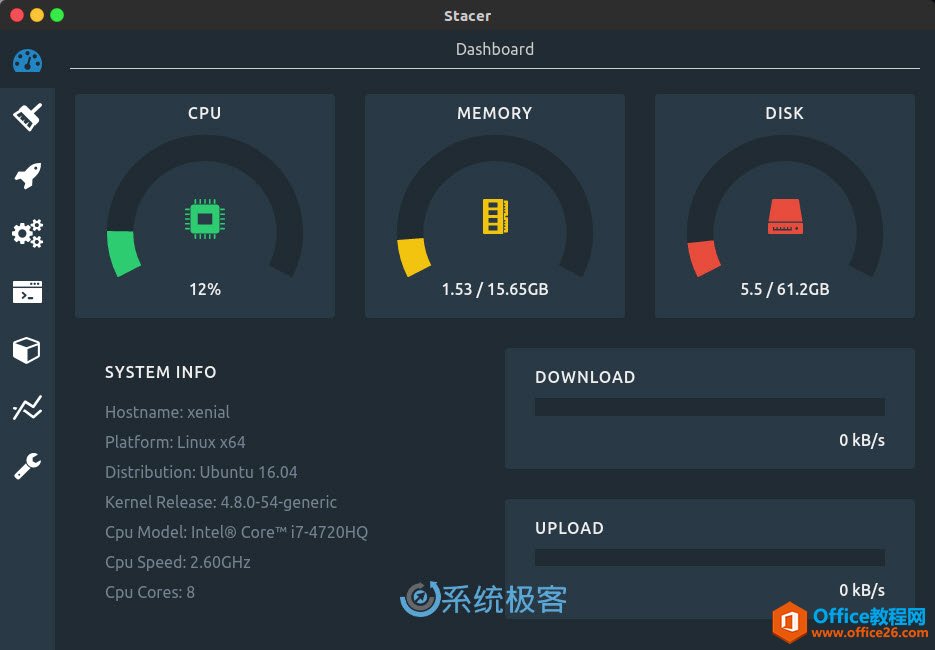
Task: Click the Cpu Model Intel Core i7-4720HQ line
Action: click(x=237, y=532)
